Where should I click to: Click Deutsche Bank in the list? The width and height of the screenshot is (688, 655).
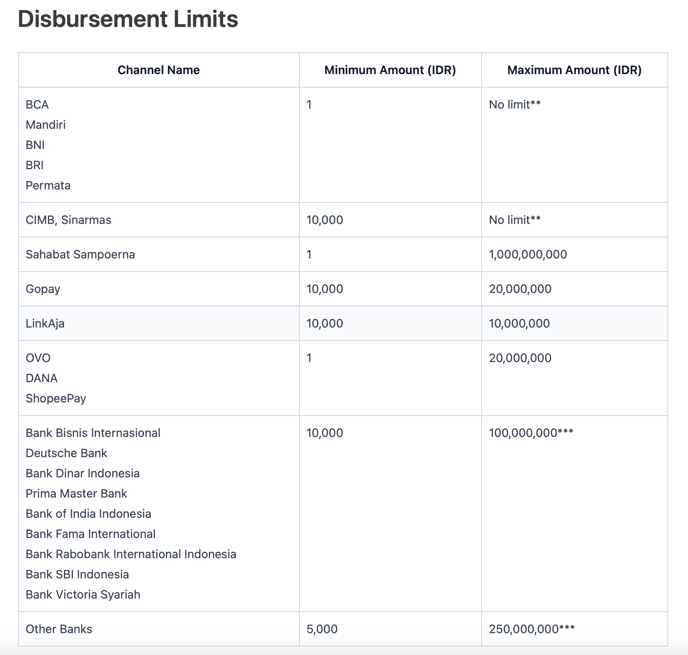(x=66, y=454)
